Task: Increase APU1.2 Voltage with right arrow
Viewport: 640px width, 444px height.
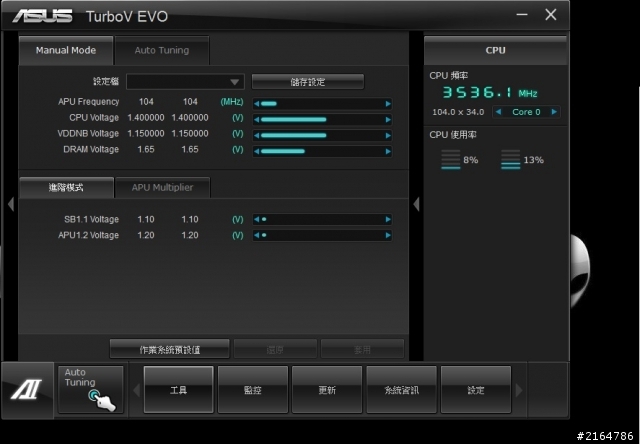Action: pos(388,235)
